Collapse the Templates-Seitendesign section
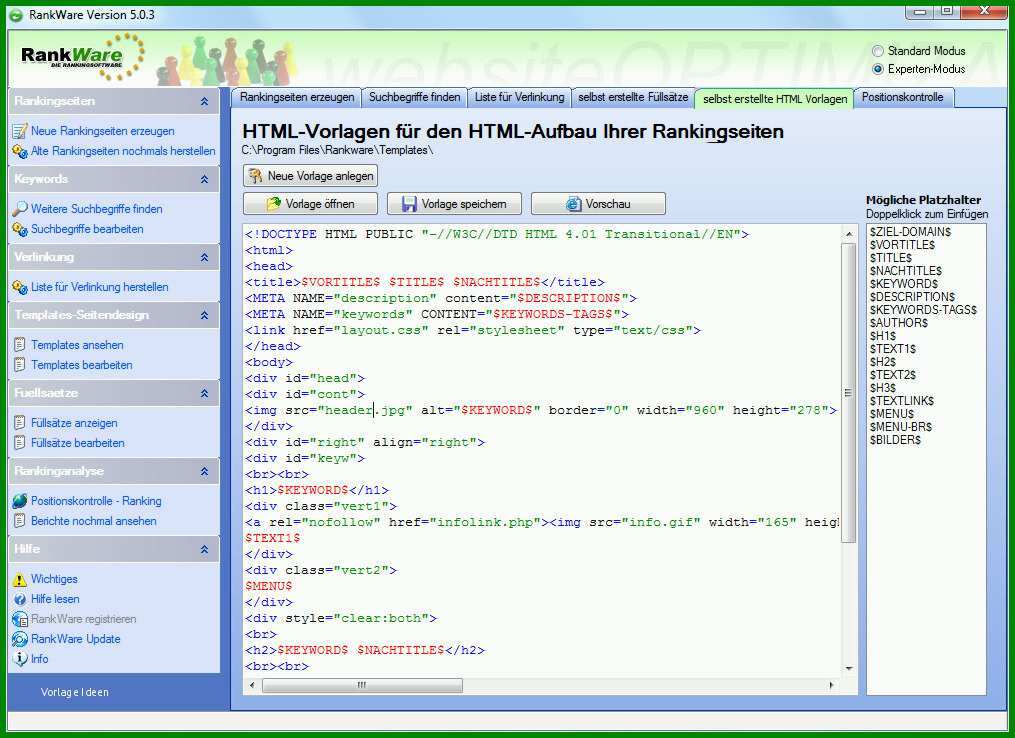 [x=205, y=315]
